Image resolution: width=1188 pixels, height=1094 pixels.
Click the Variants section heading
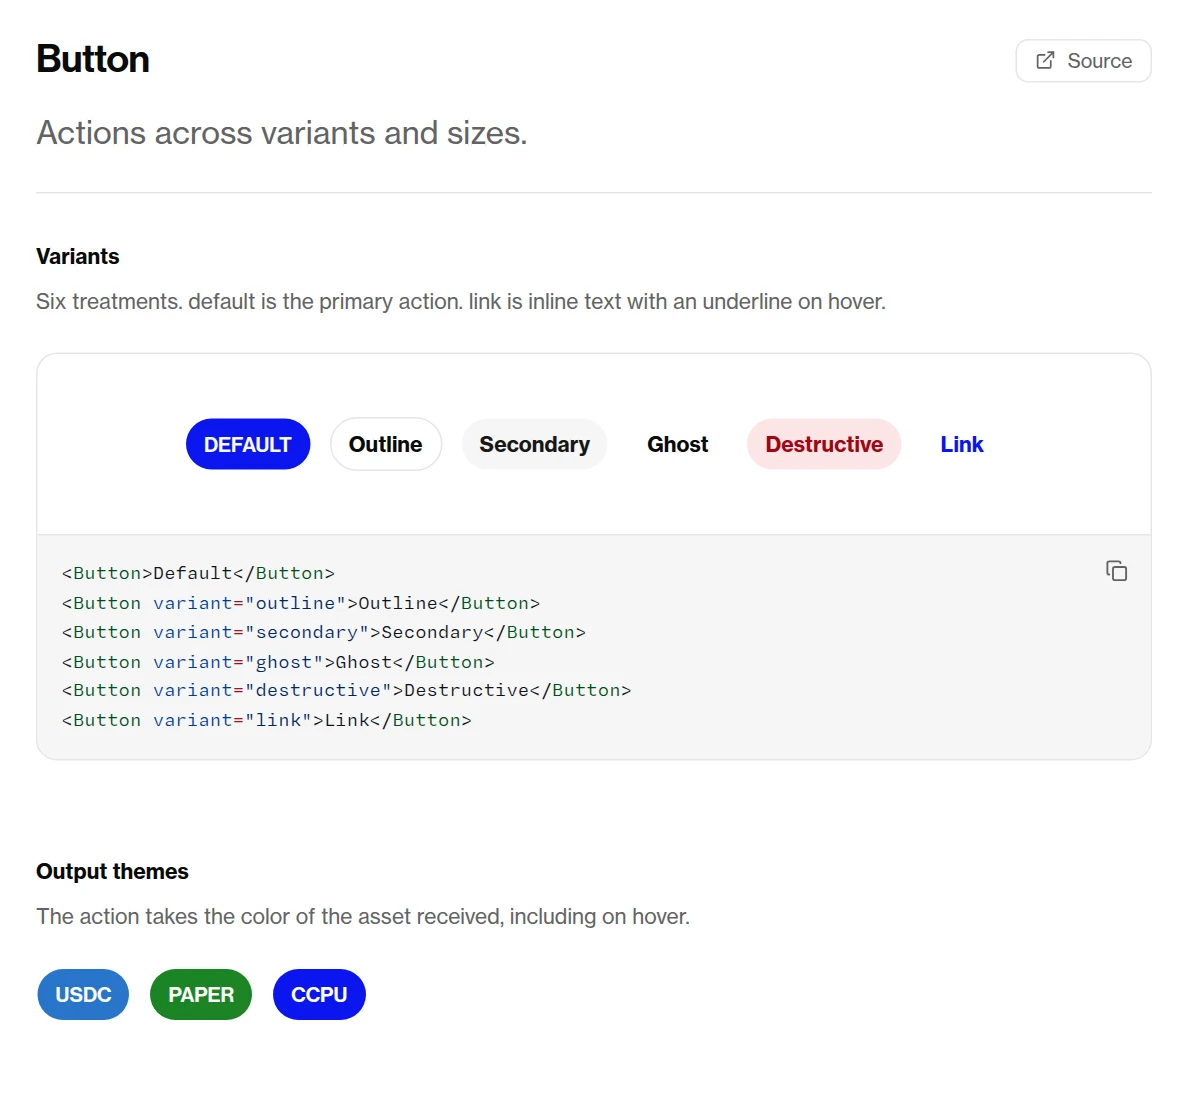77,256
